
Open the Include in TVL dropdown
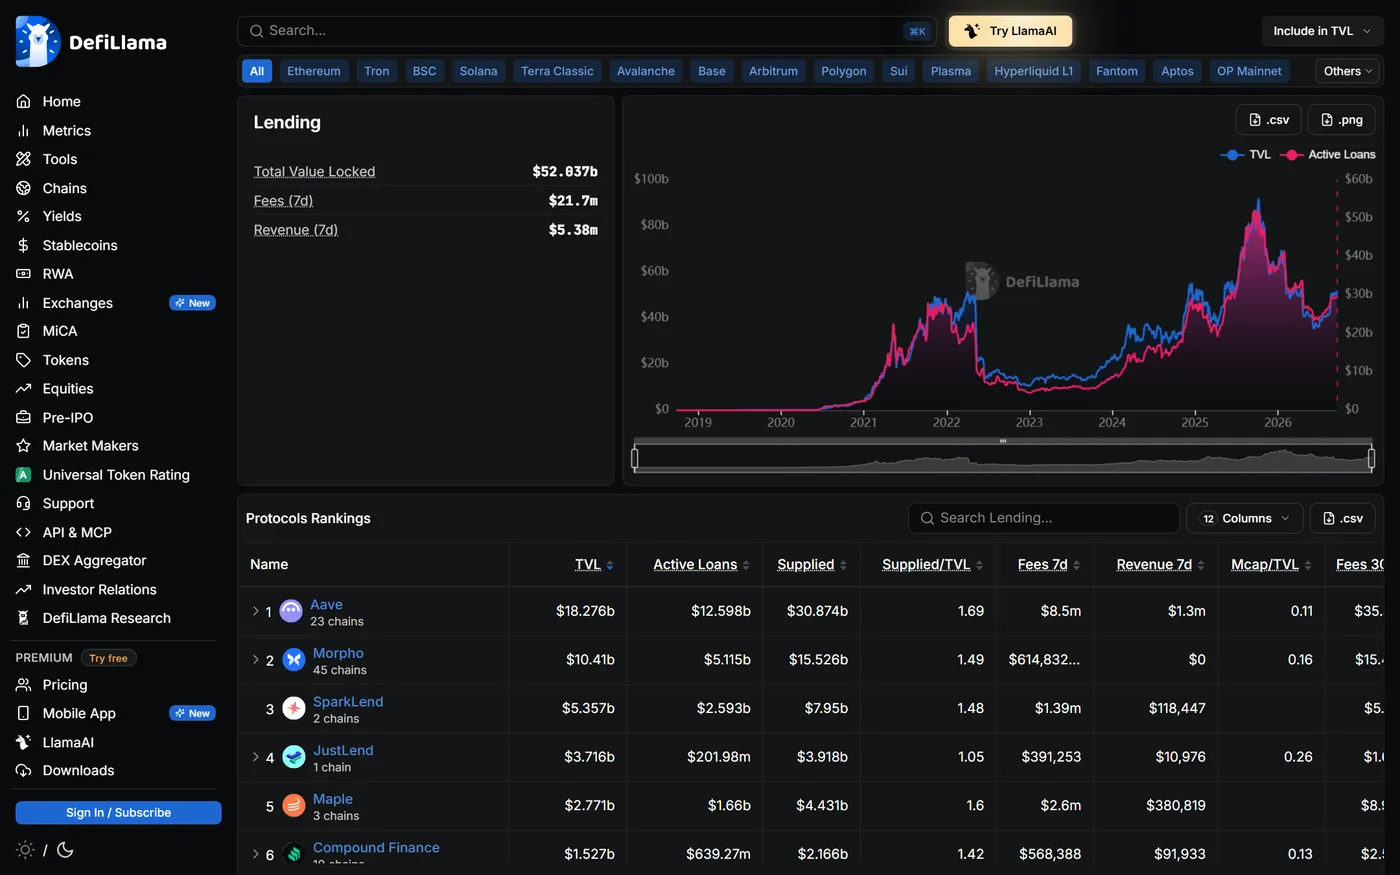tap(1322, 31)
